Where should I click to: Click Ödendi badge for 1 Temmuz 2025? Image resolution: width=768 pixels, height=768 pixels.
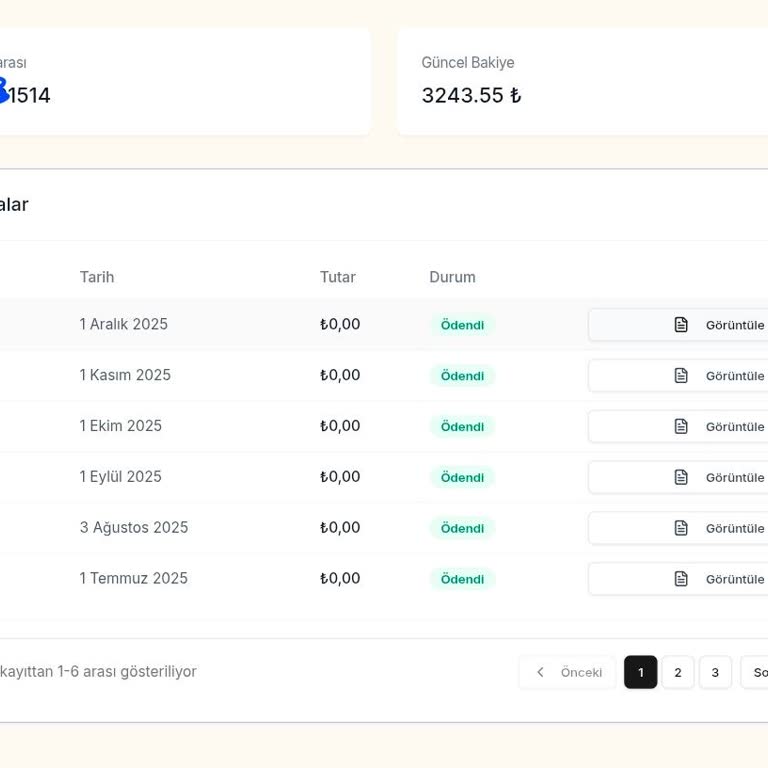(462, 579)
